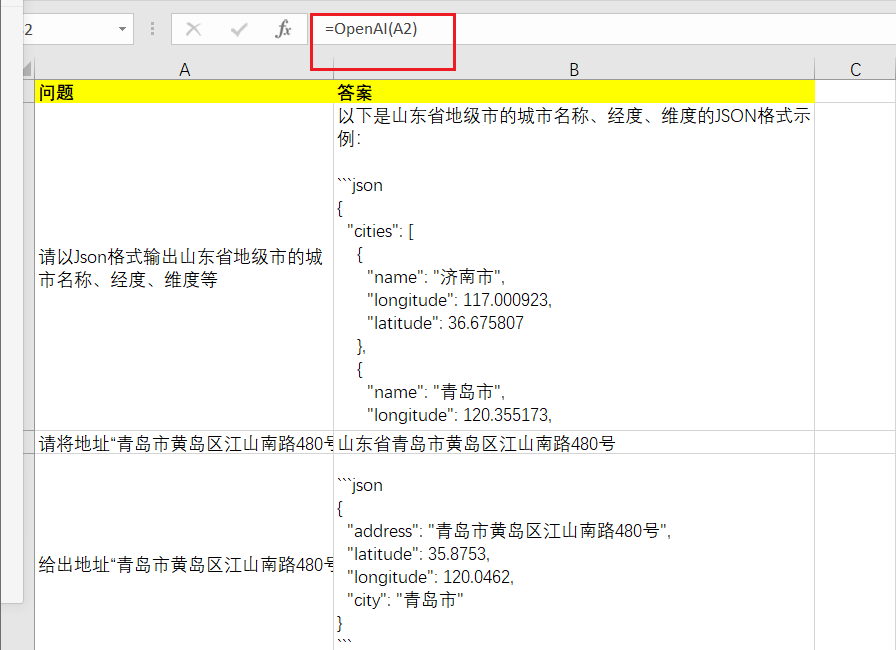Select column B header
This screenshot has width=896, height=650.
[574, 69]
